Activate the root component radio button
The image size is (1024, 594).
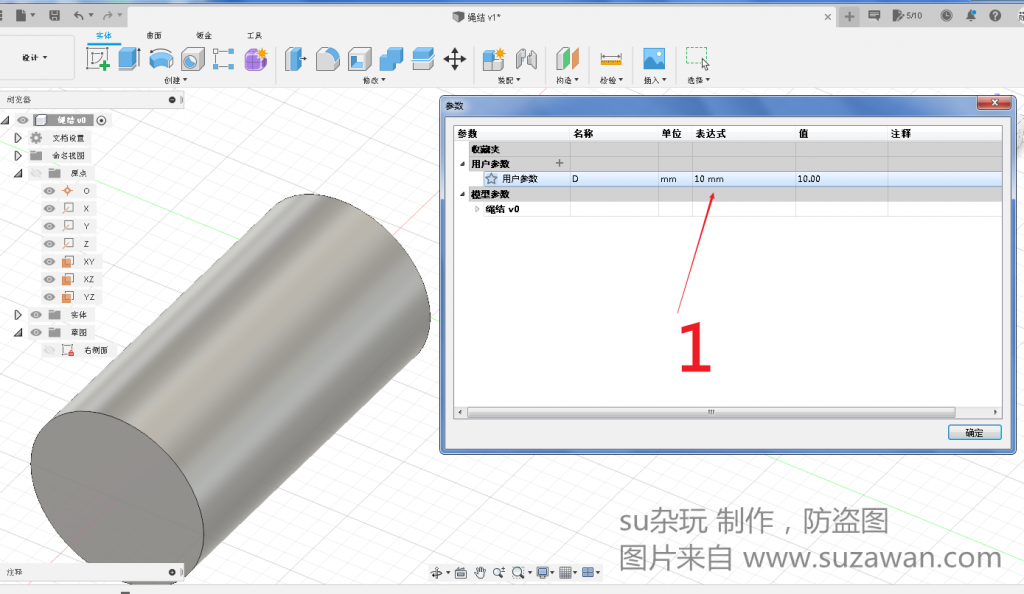(101, 120)
